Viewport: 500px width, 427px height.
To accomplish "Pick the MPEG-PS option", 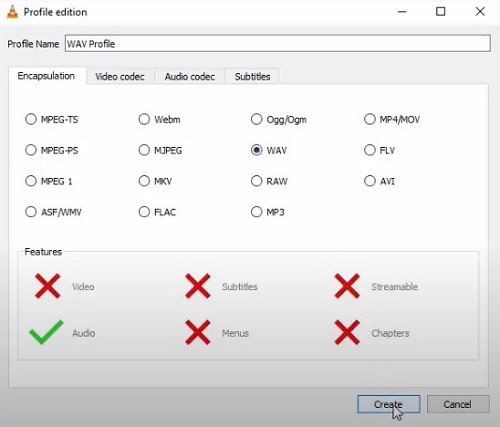I will [31, 150].
